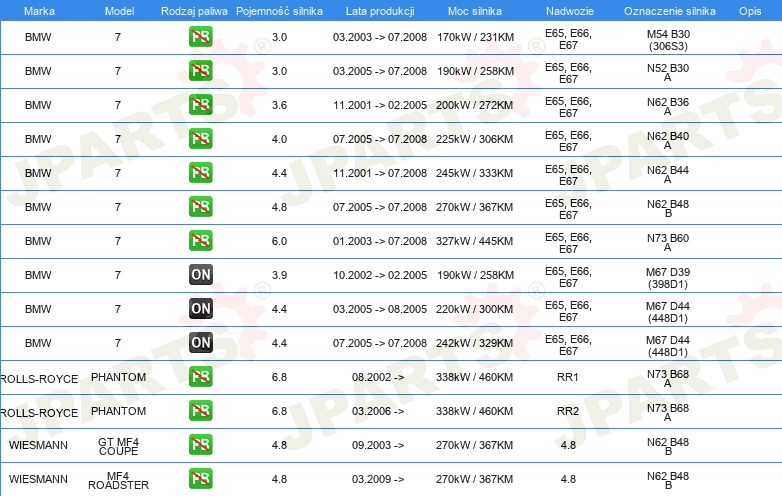The width and height of the screenshot is (782, 496).
Task: Click the petrol icon for BMW 7 3.0 170kW
Action: [x=200, y=37]
